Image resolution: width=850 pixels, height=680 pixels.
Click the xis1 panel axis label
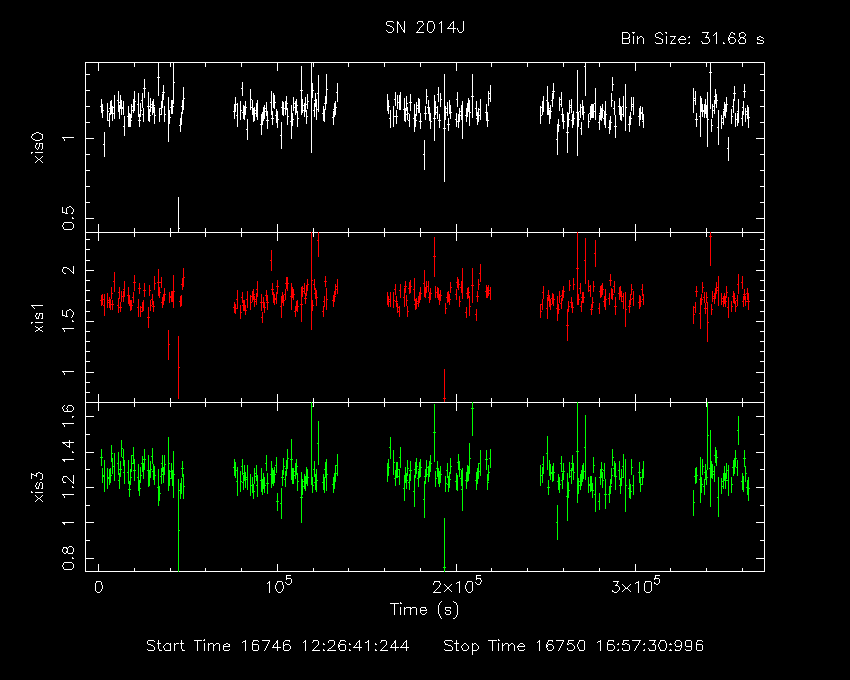pos(38,317)
